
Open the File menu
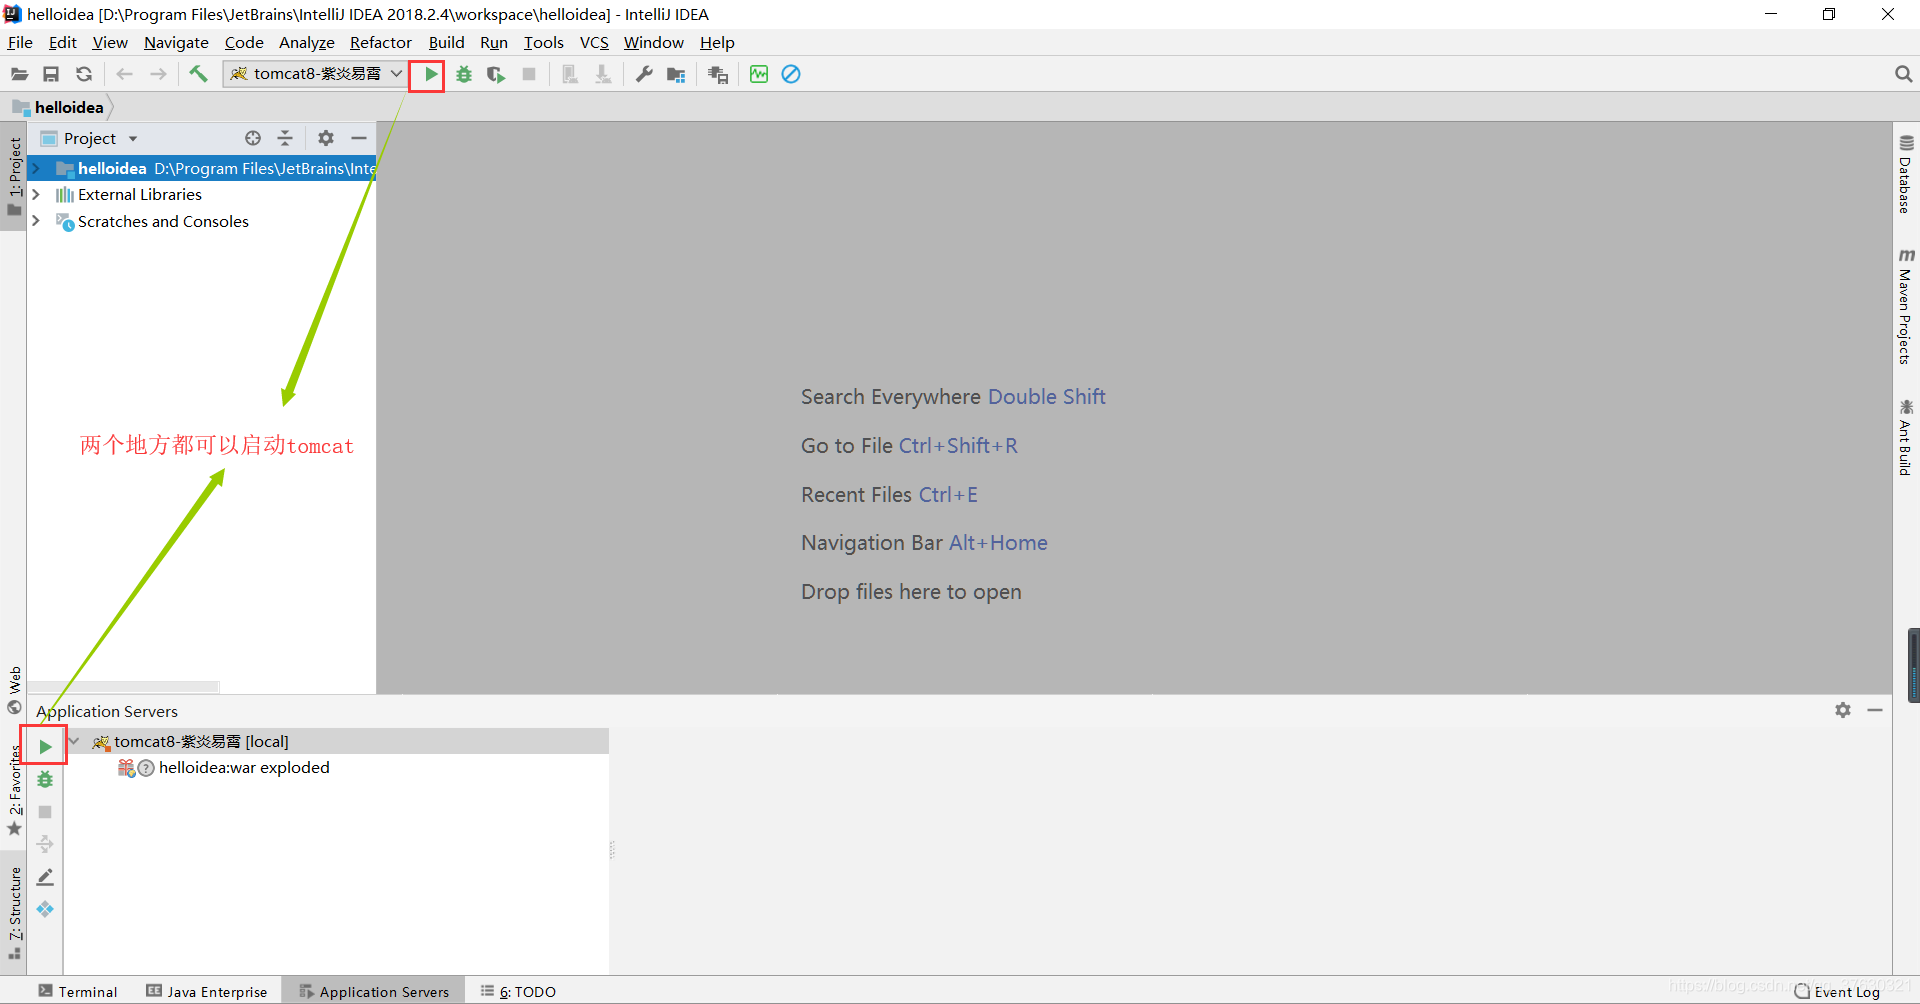20,42
